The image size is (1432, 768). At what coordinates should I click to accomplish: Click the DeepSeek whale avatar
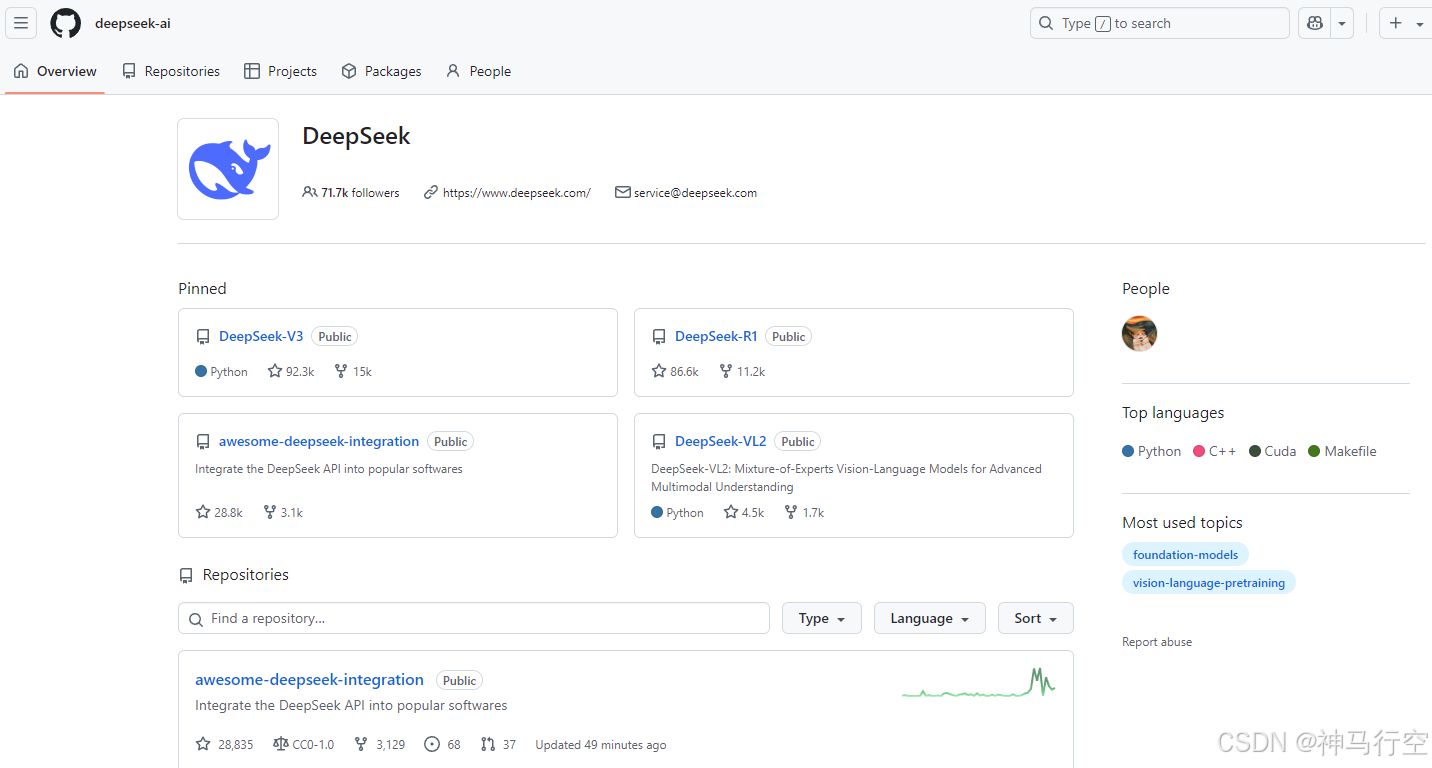pyautogui.click(x=228, y=169)
